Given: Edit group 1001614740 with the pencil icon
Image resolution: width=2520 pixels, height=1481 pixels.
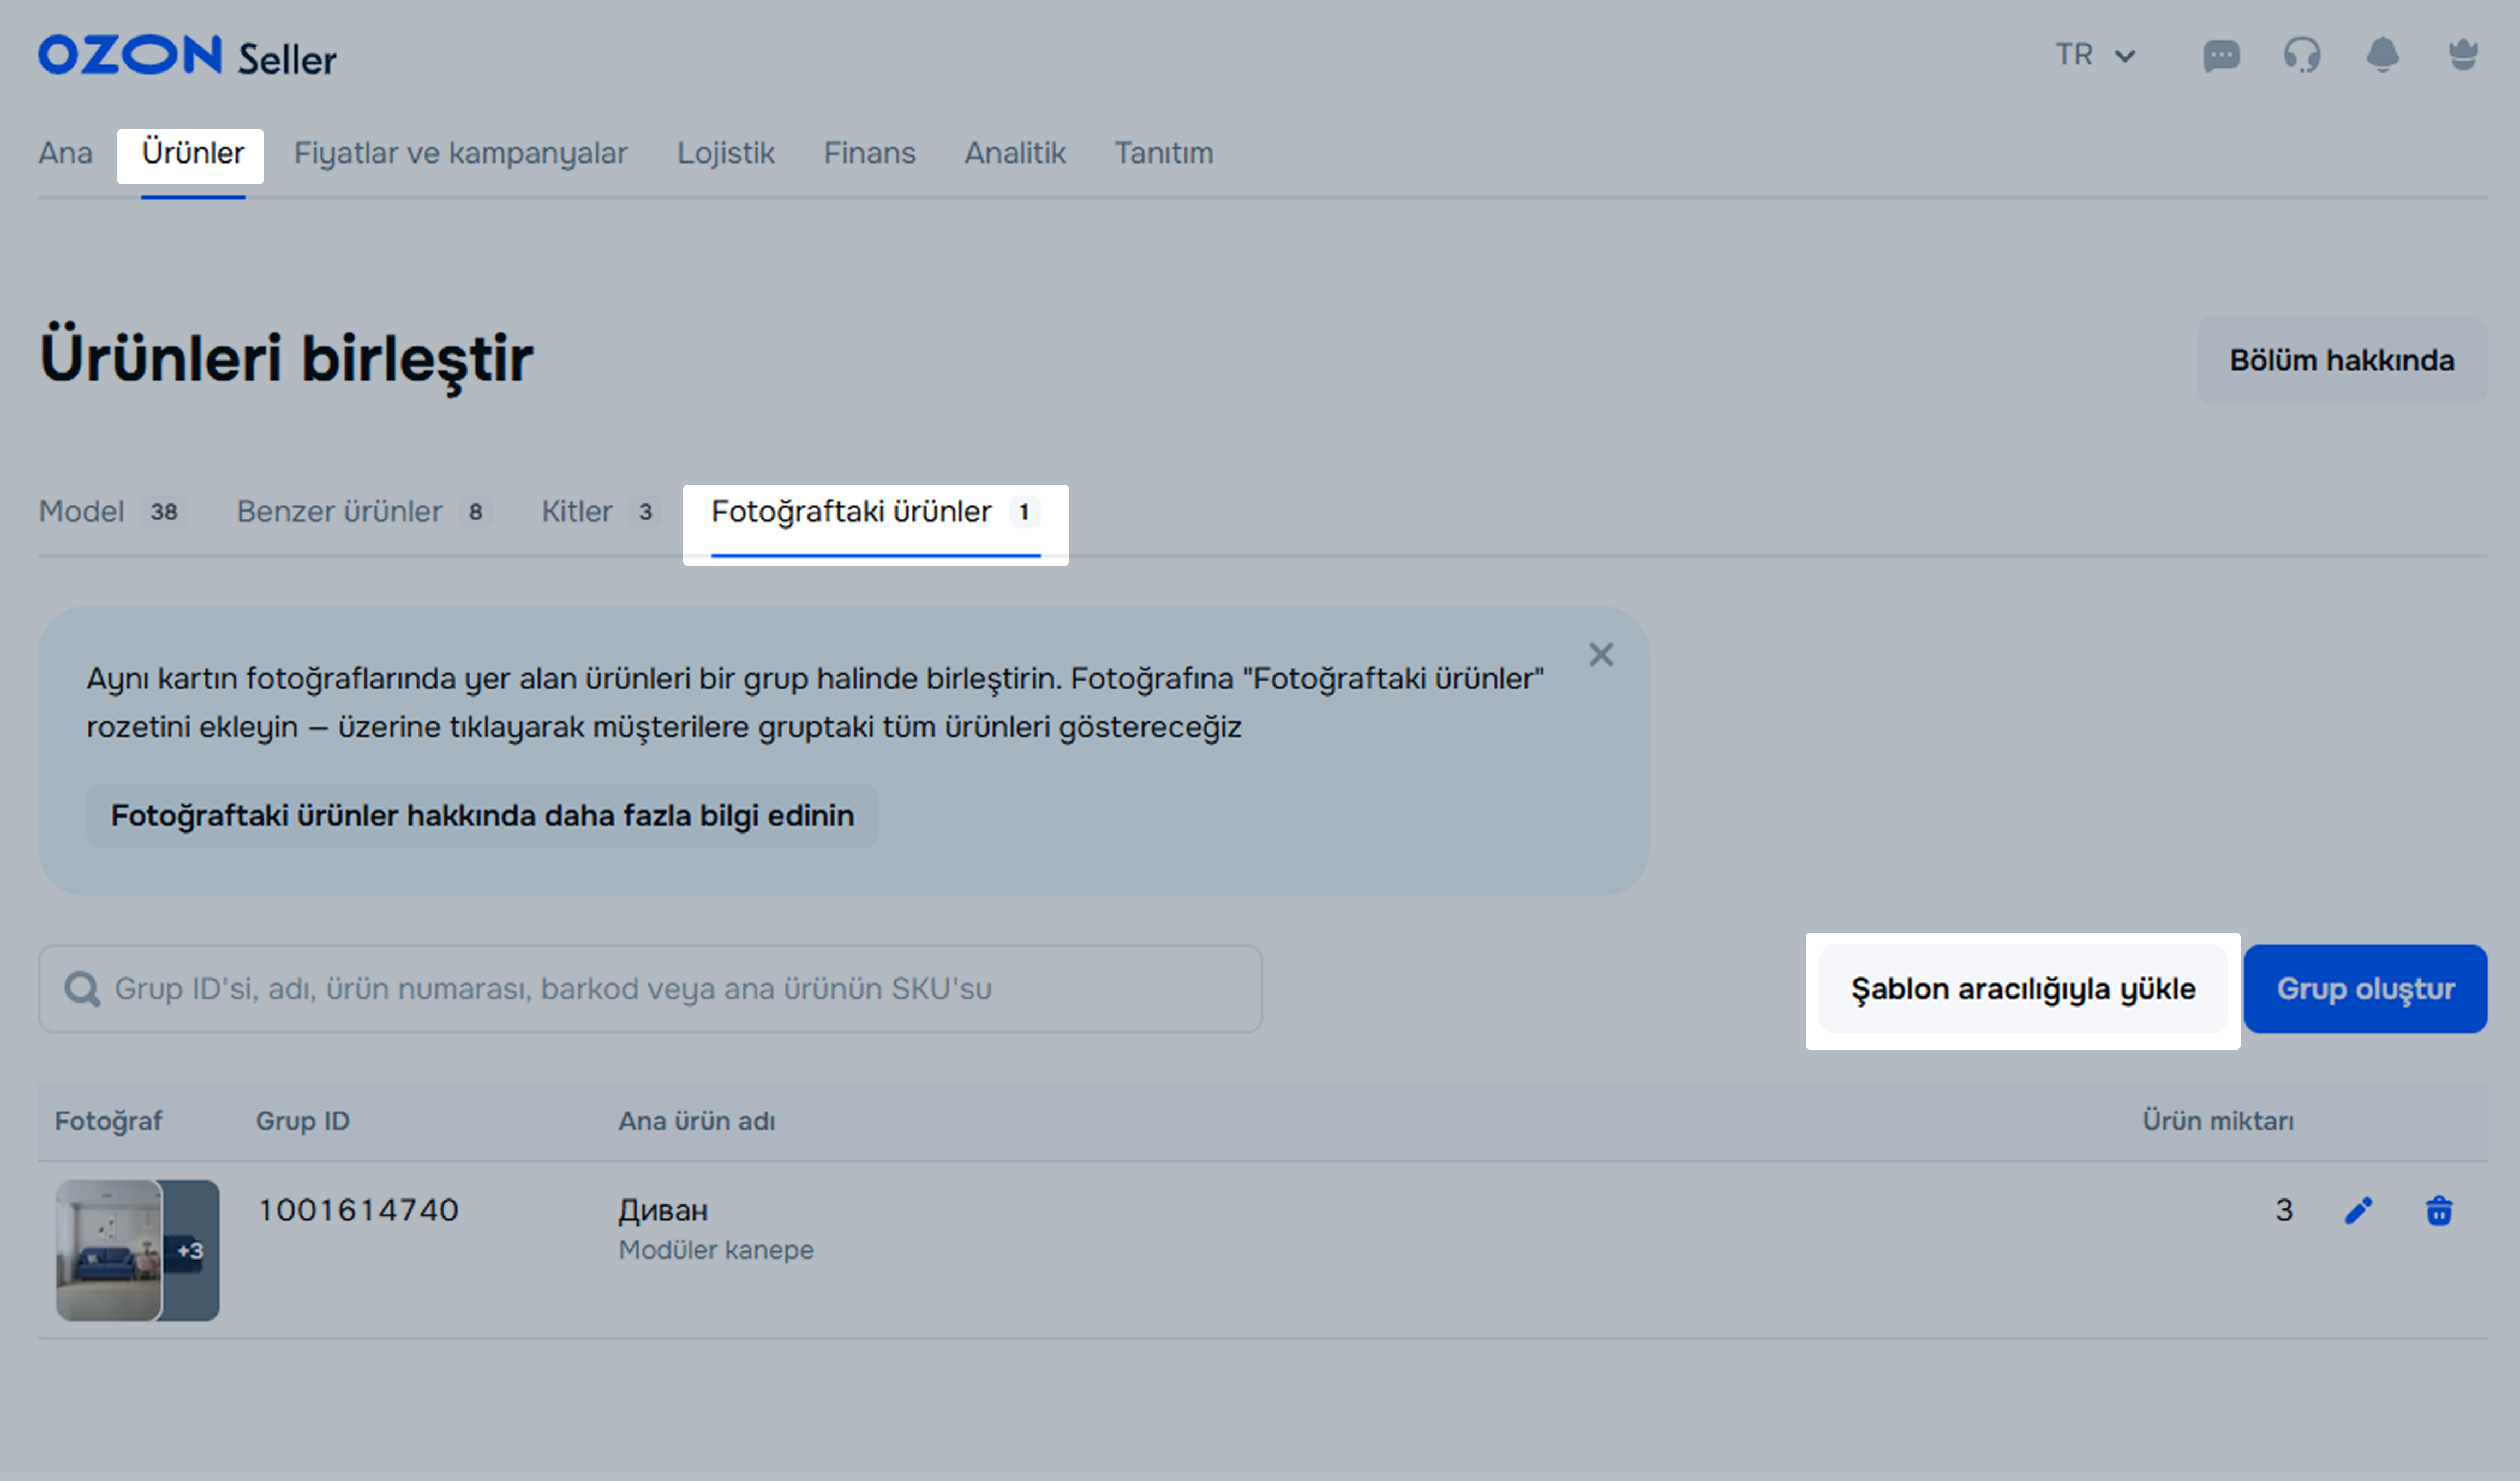Looking at the screenshot, I should coord(2358,1211).
